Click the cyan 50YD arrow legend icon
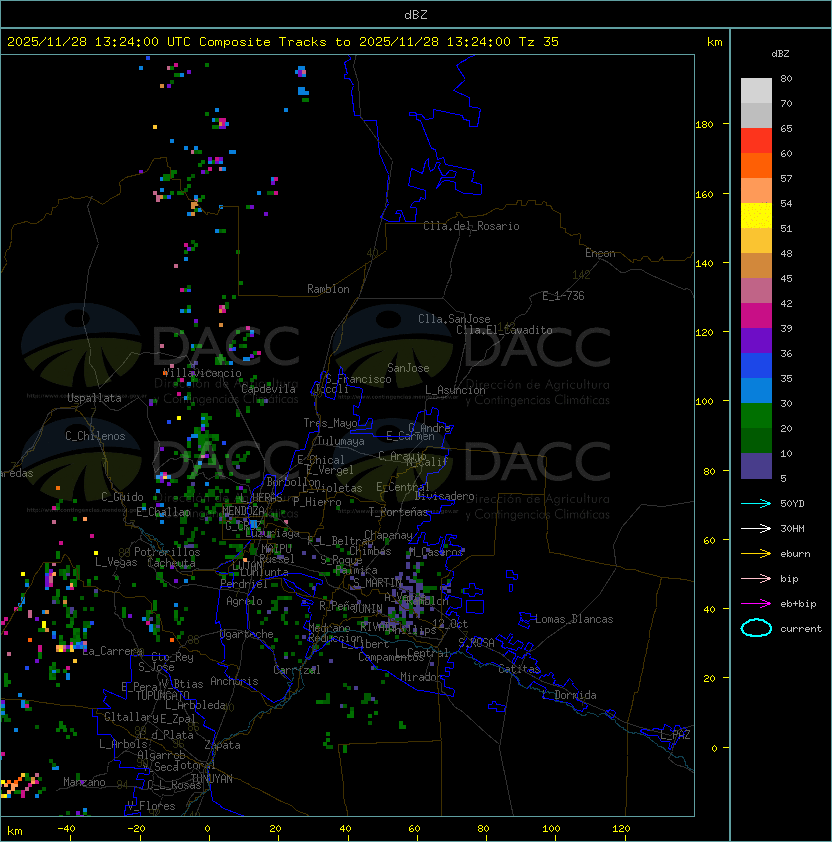The image size is (832, 842). (x=756, y=503)
